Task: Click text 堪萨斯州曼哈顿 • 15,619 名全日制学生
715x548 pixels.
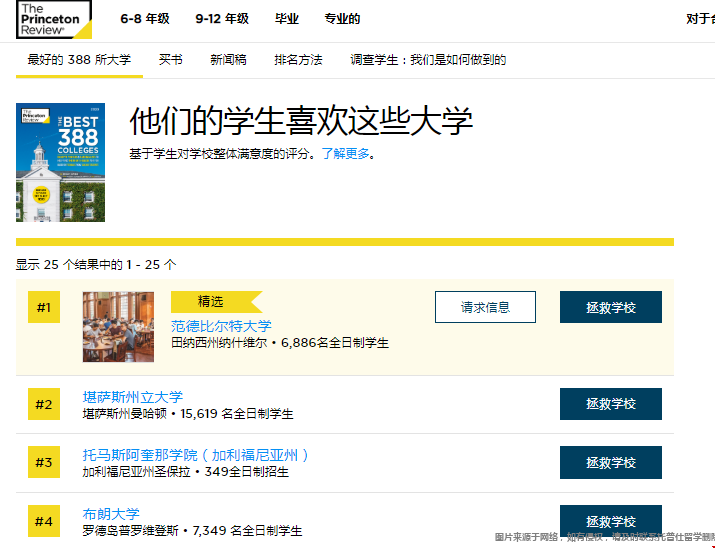Action: (x=188, y=414)
